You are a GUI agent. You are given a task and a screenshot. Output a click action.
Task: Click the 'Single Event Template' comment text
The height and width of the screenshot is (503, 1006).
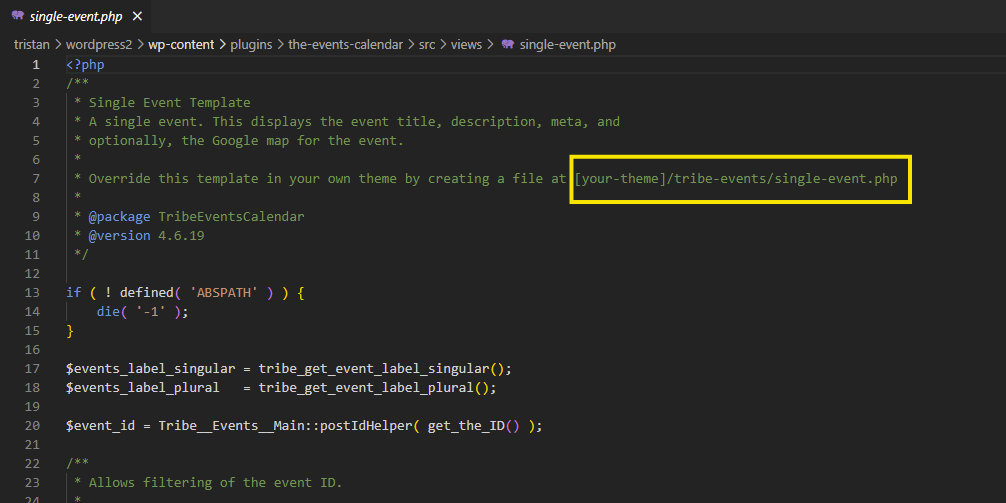(169, 103)
